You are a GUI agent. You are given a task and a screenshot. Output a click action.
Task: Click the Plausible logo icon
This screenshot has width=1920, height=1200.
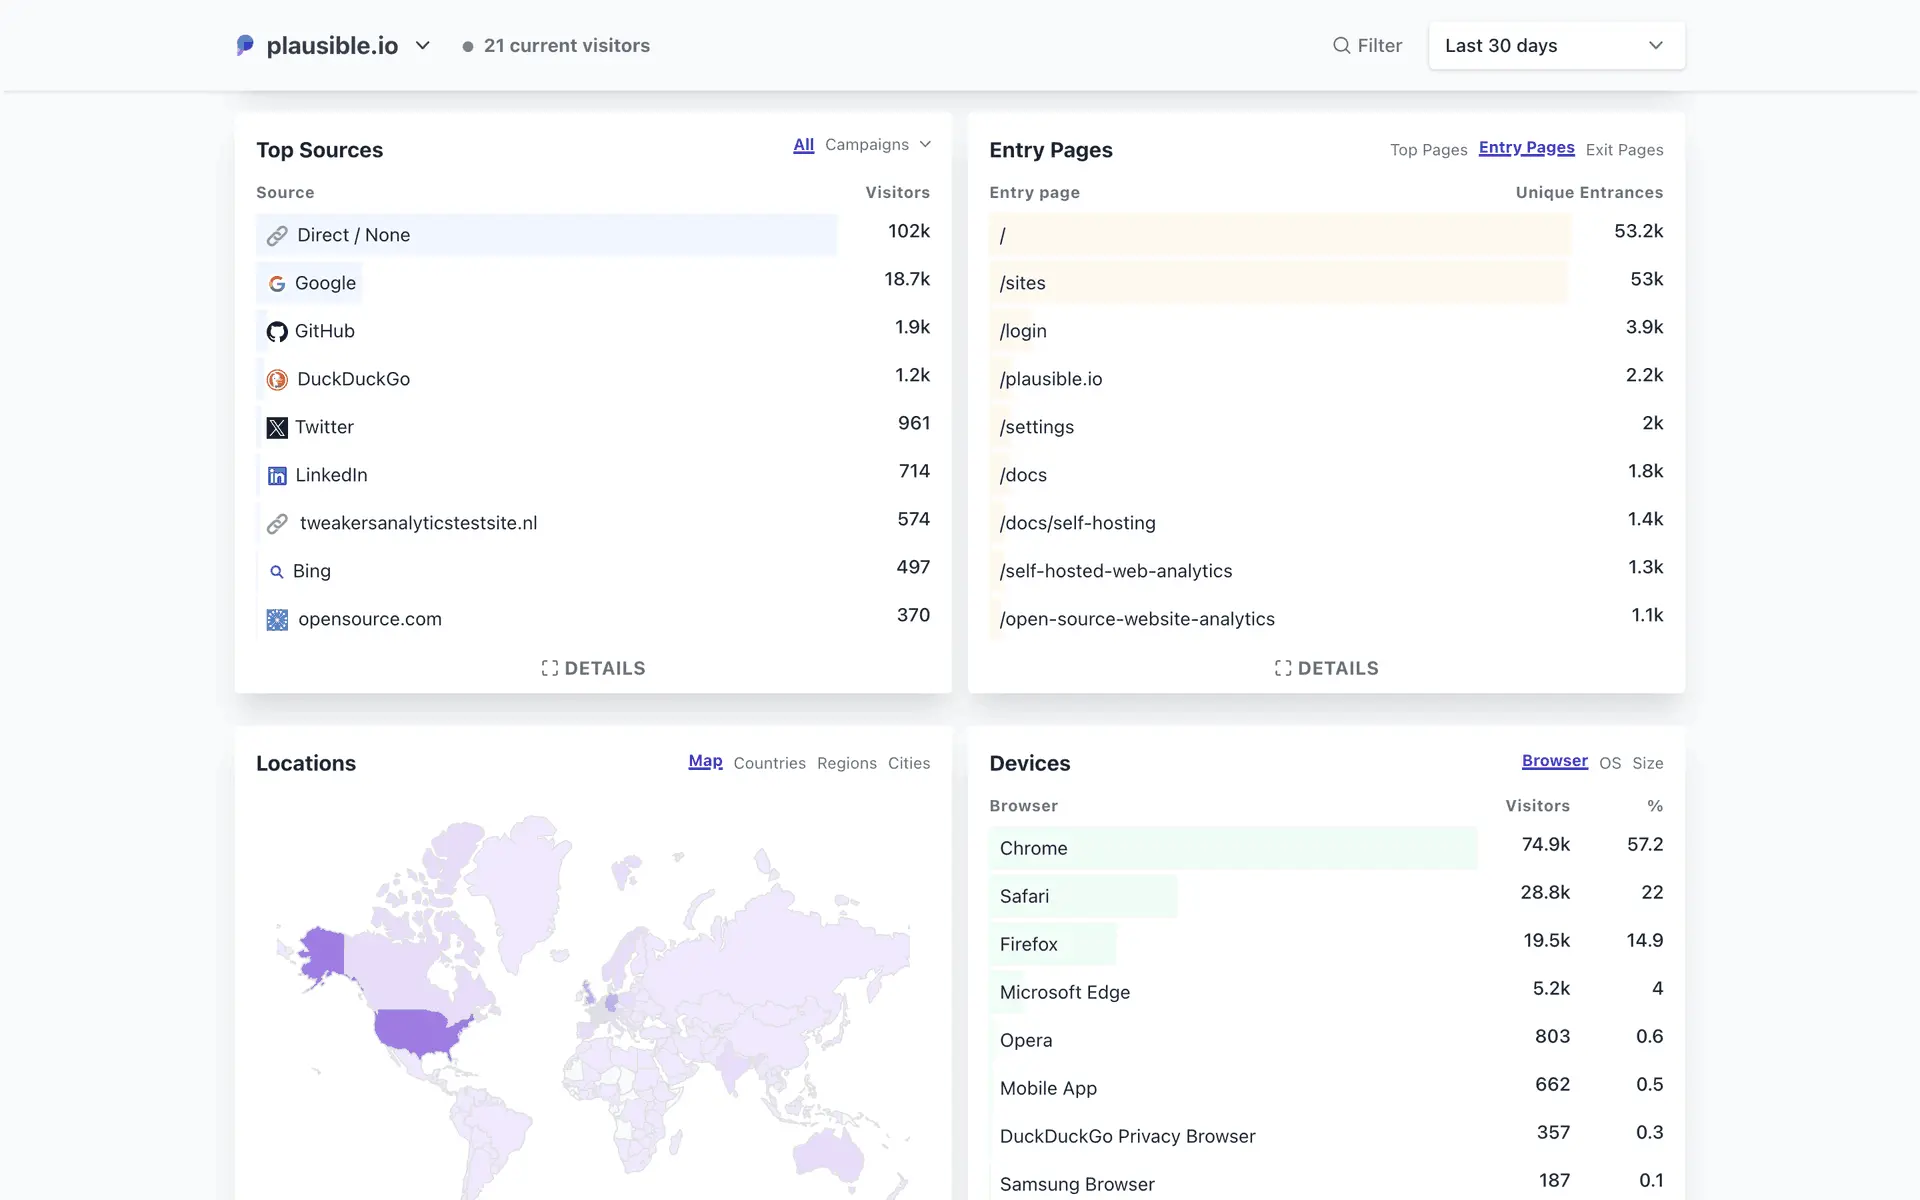coord(245,45)
